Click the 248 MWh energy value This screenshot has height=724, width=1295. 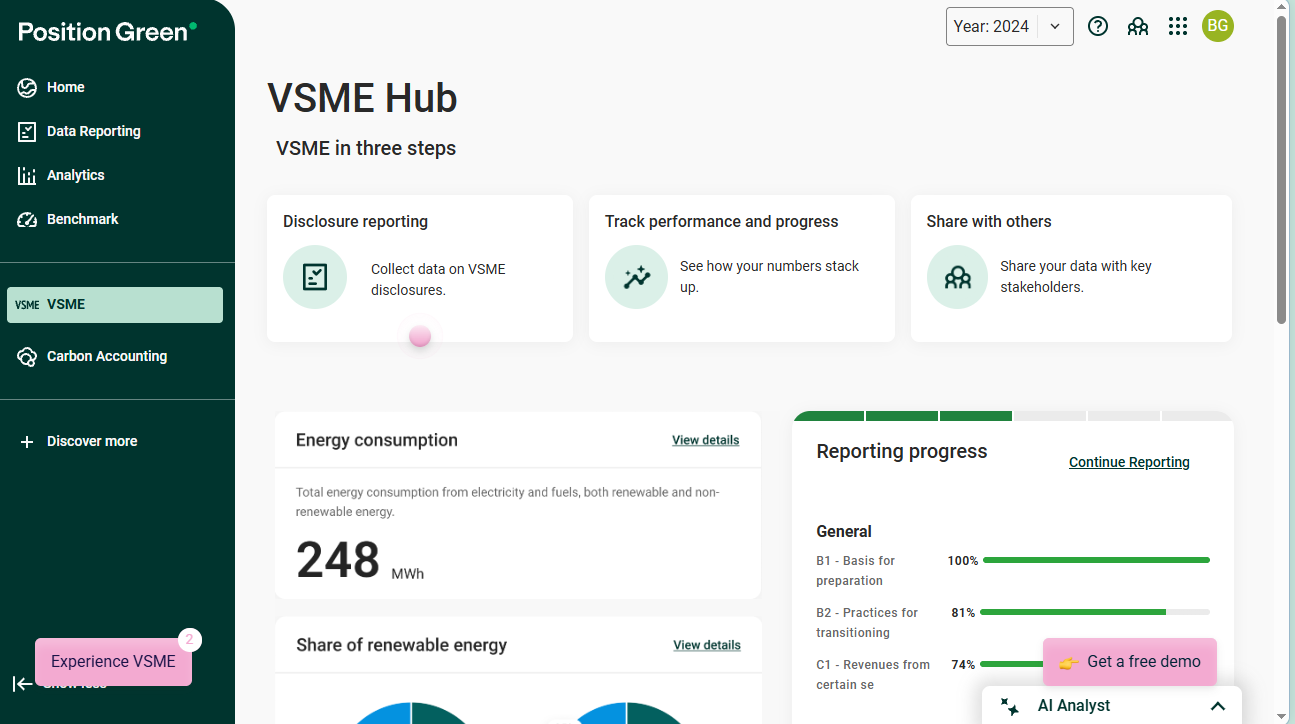coord(360,561)
